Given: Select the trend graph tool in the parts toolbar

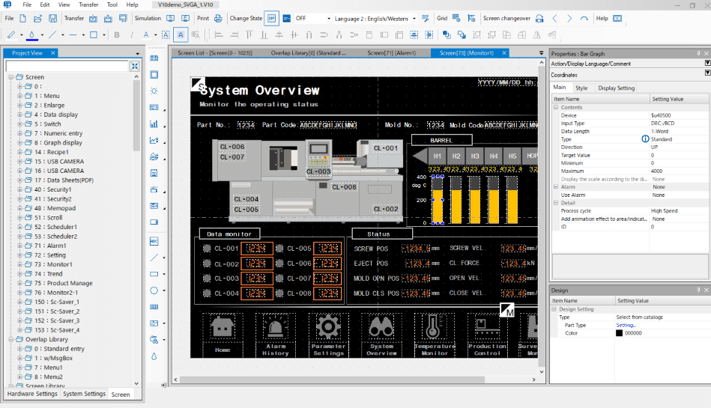Looking at the screenshot, I should click(154, 141).
